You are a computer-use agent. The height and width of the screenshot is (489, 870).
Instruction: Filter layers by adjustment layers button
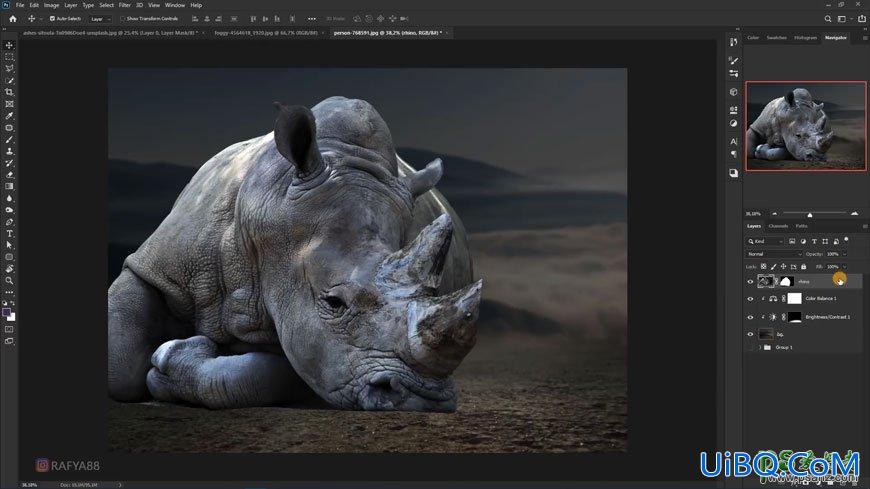(803, 241)
